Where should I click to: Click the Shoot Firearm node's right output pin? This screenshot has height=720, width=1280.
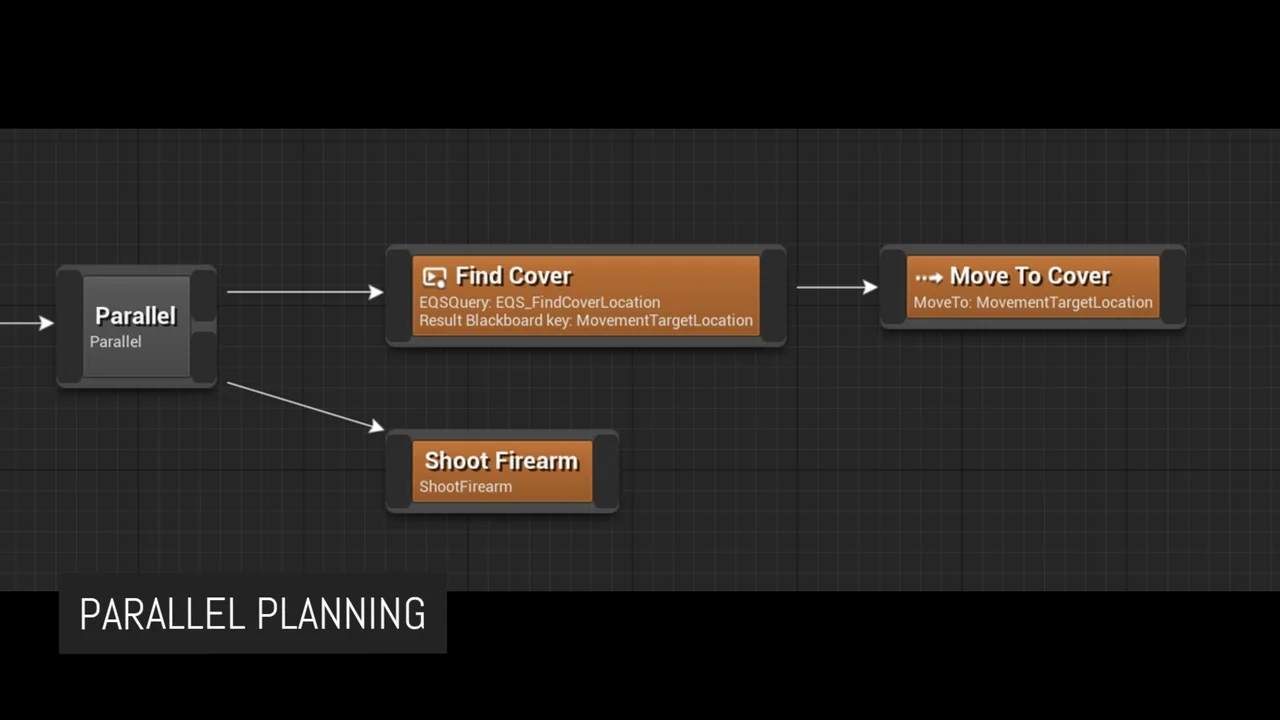click(606, 472)
